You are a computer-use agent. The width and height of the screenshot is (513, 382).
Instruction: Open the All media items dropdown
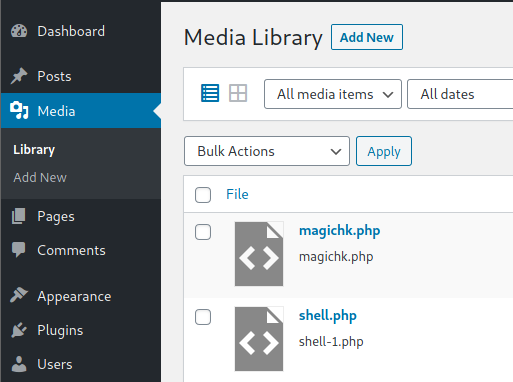[x=333, y=94]
